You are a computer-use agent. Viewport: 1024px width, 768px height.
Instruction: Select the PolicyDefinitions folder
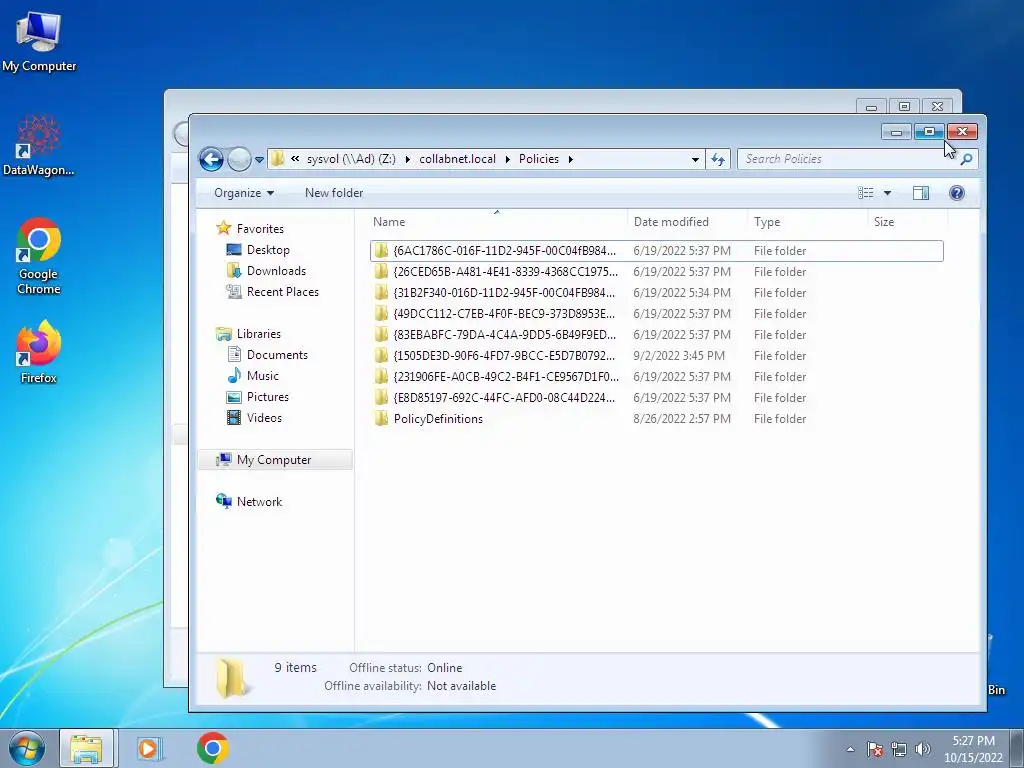point(656,419)
